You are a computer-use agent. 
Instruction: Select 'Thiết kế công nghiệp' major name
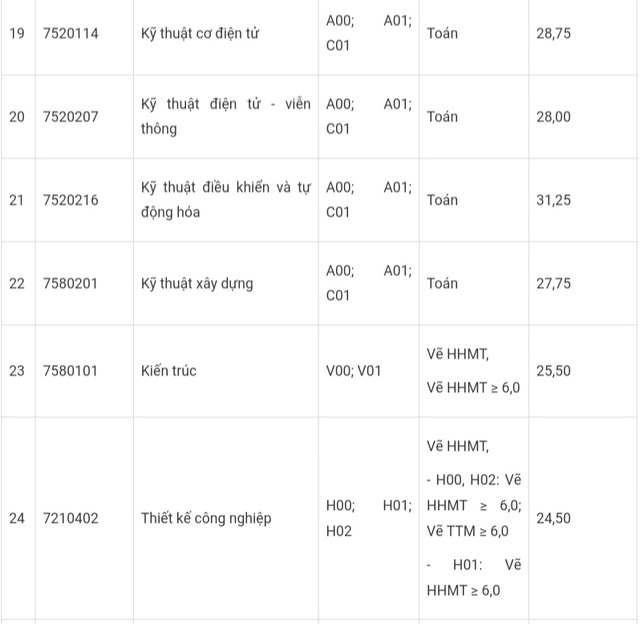coord(206,519)
